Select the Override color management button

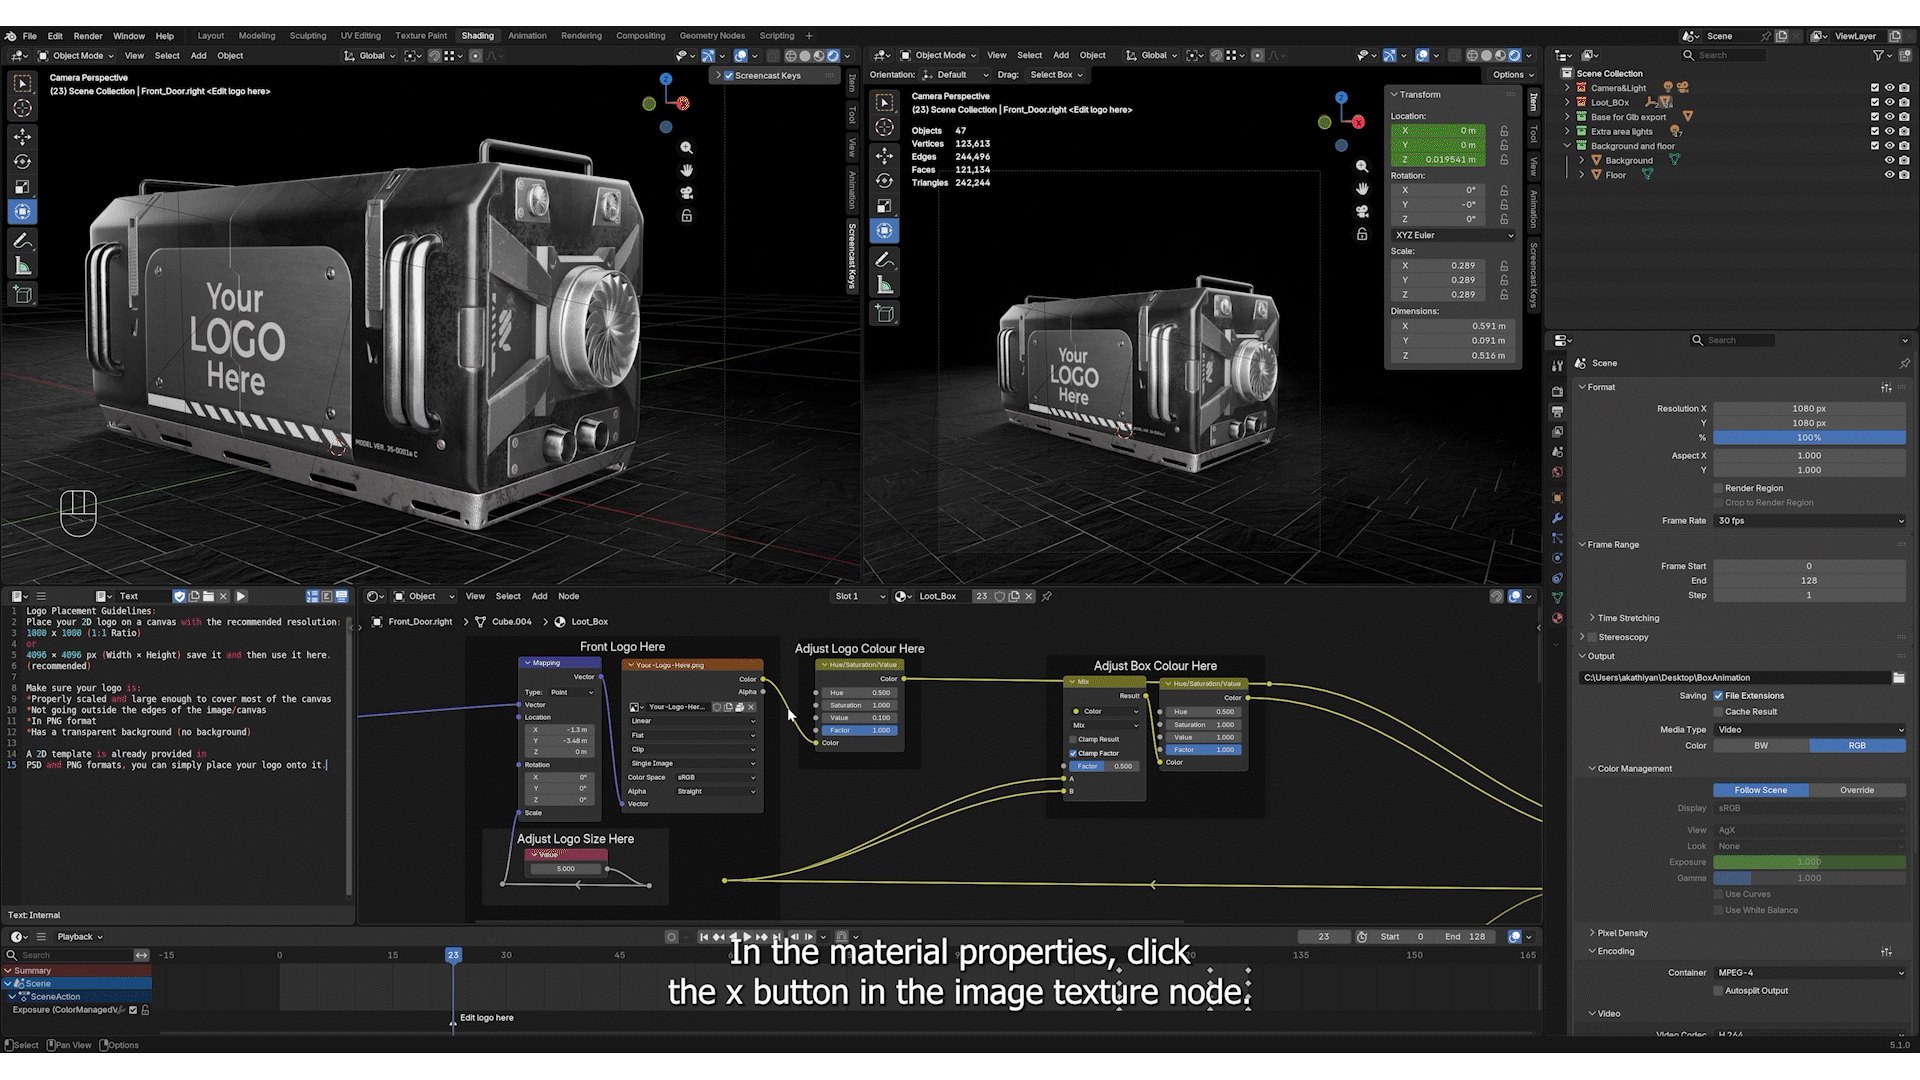1857,790
